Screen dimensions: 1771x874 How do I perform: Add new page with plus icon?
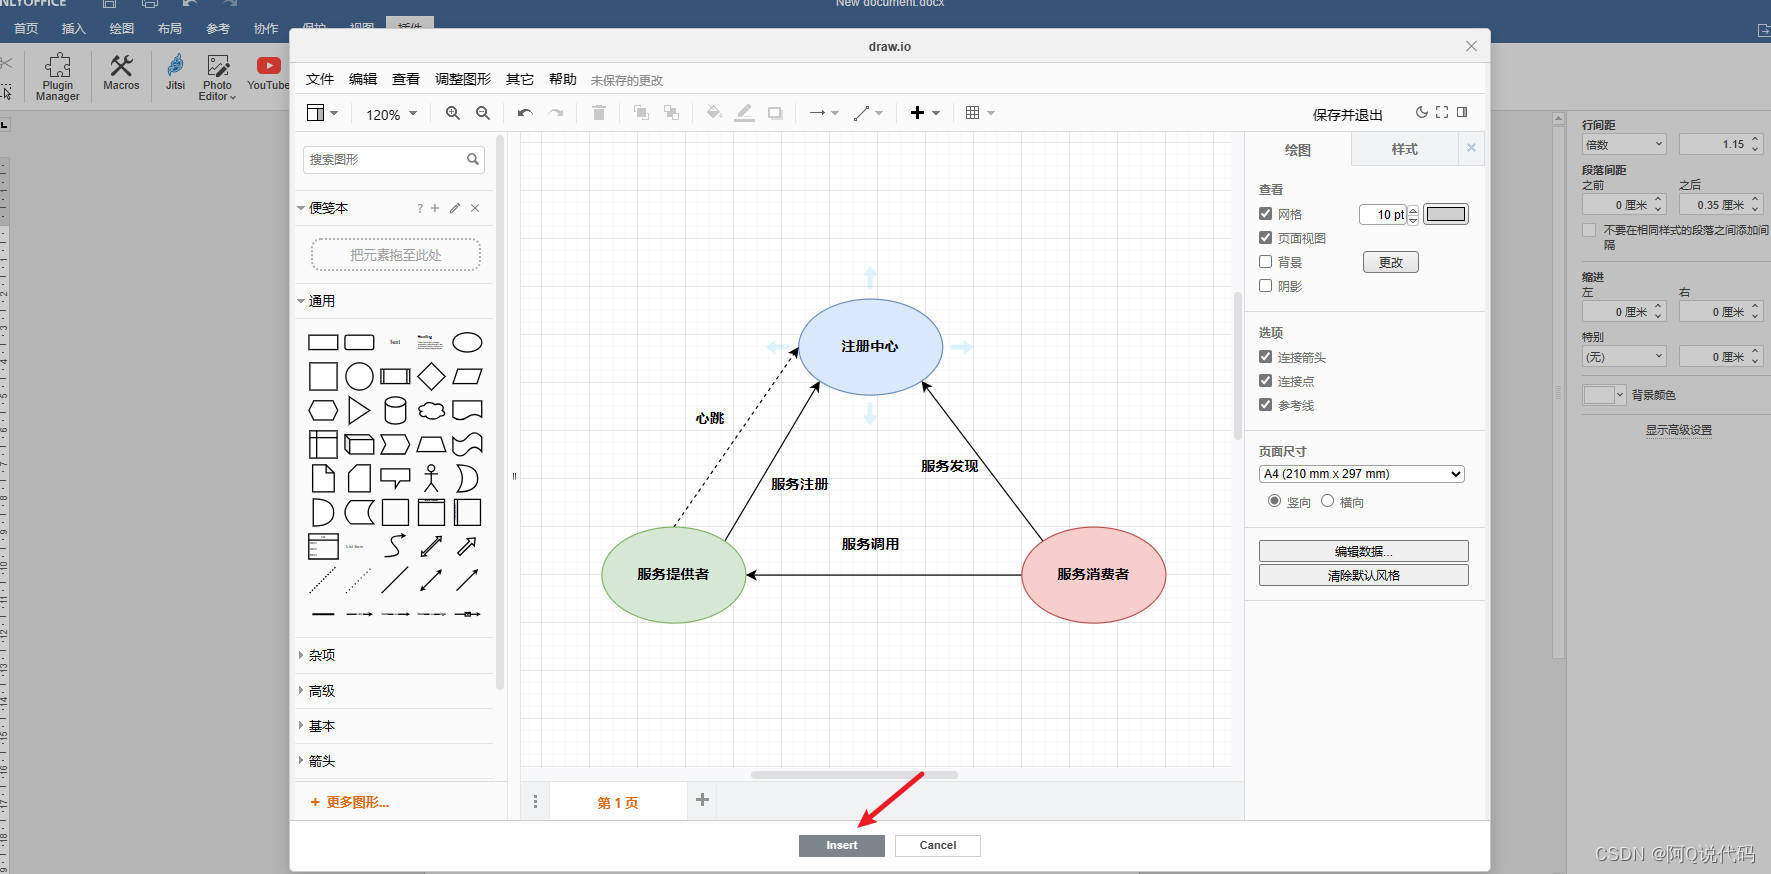702,800
